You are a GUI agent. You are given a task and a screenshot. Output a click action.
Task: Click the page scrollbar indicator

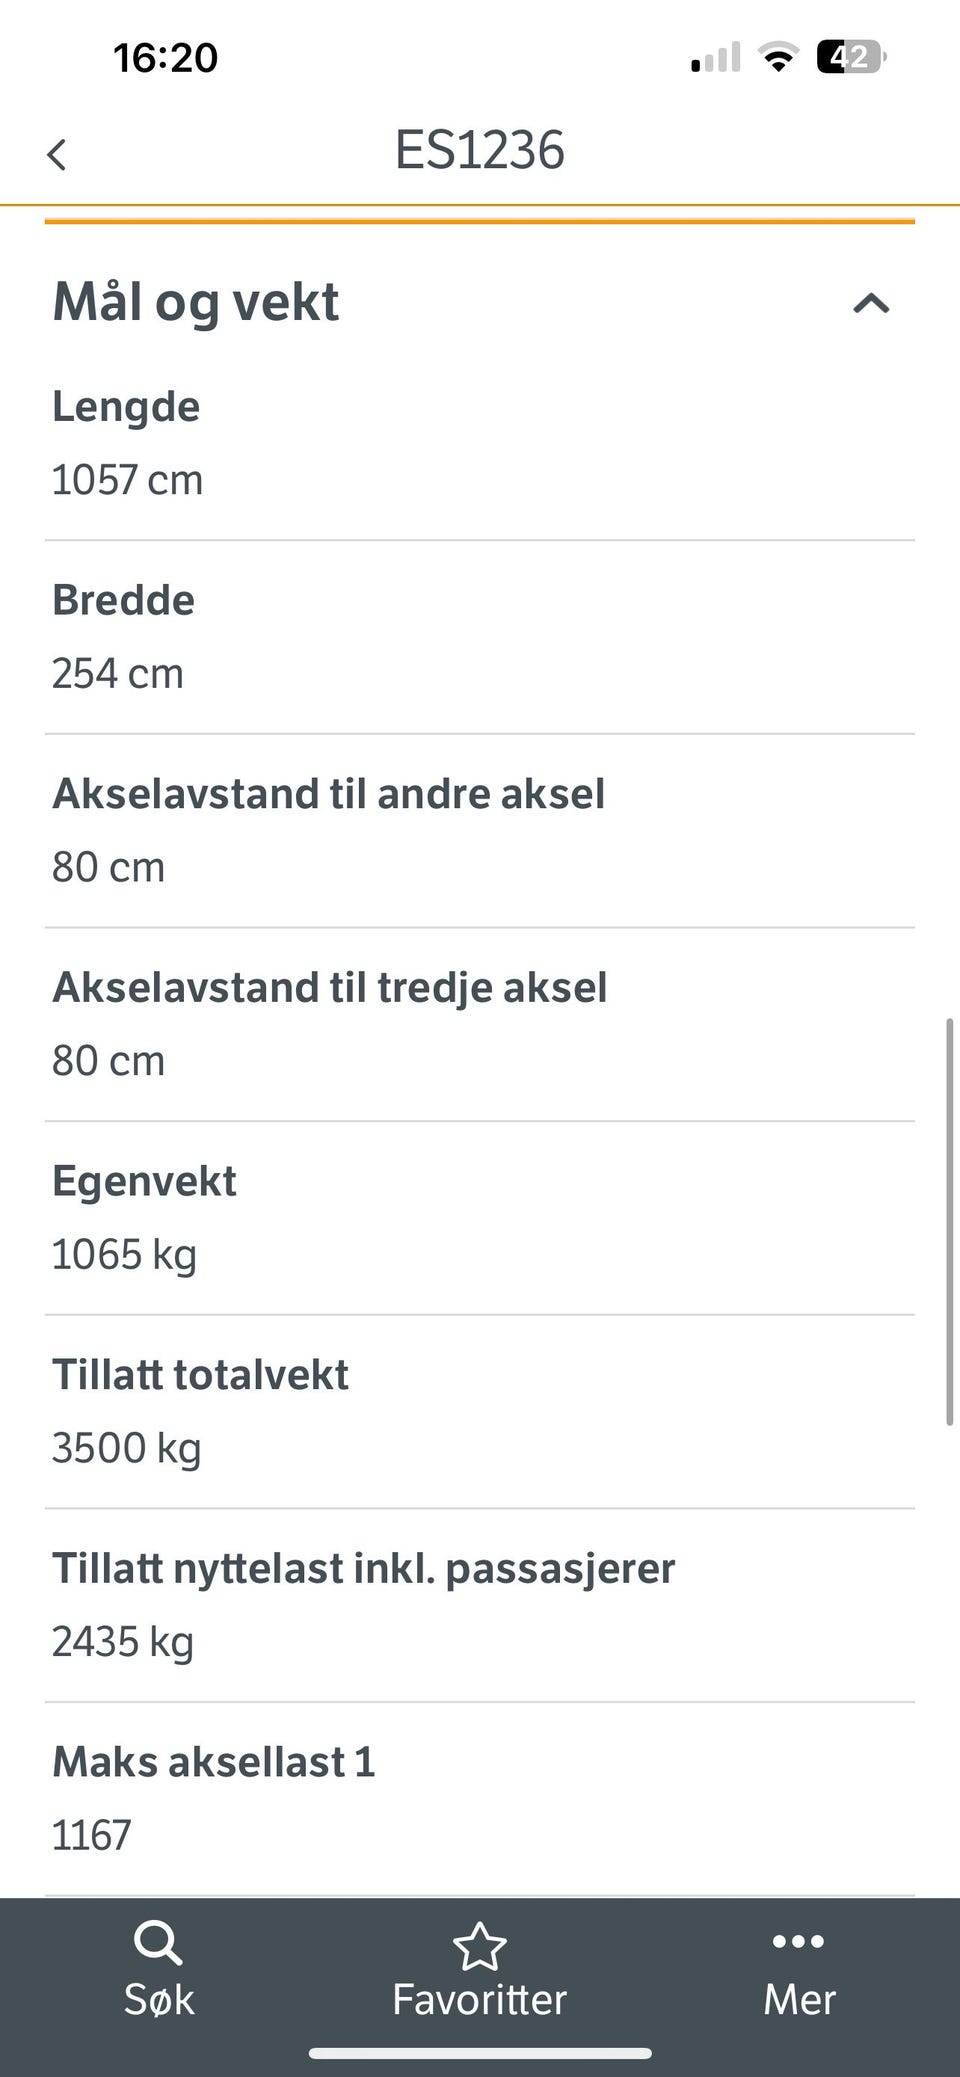(x=949, y=1222)
